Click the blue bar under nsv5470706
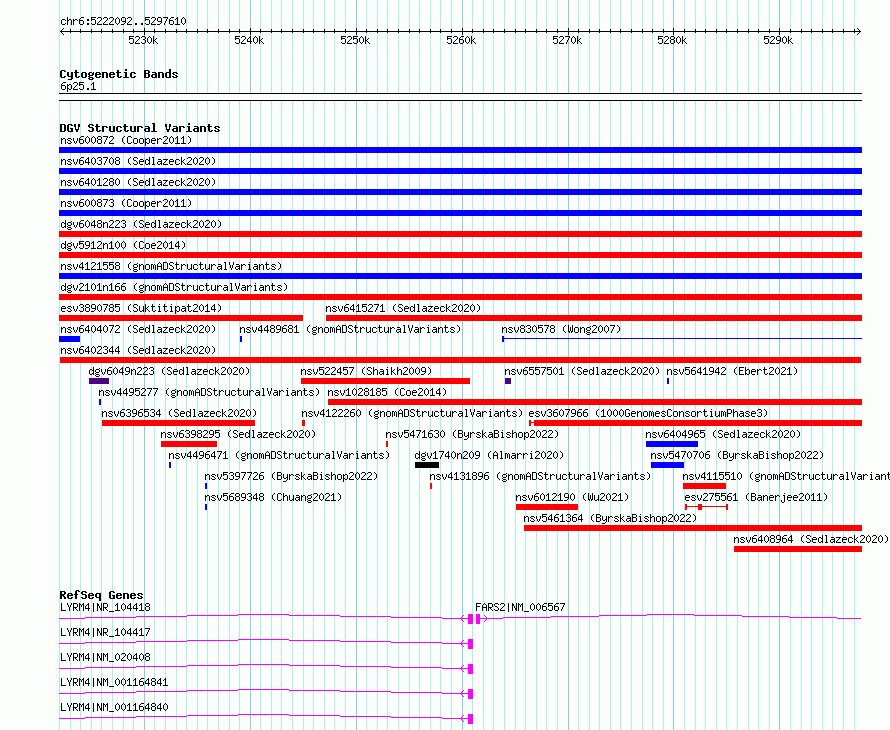Viewport: 890px width, 730px height. click(668, 465)
